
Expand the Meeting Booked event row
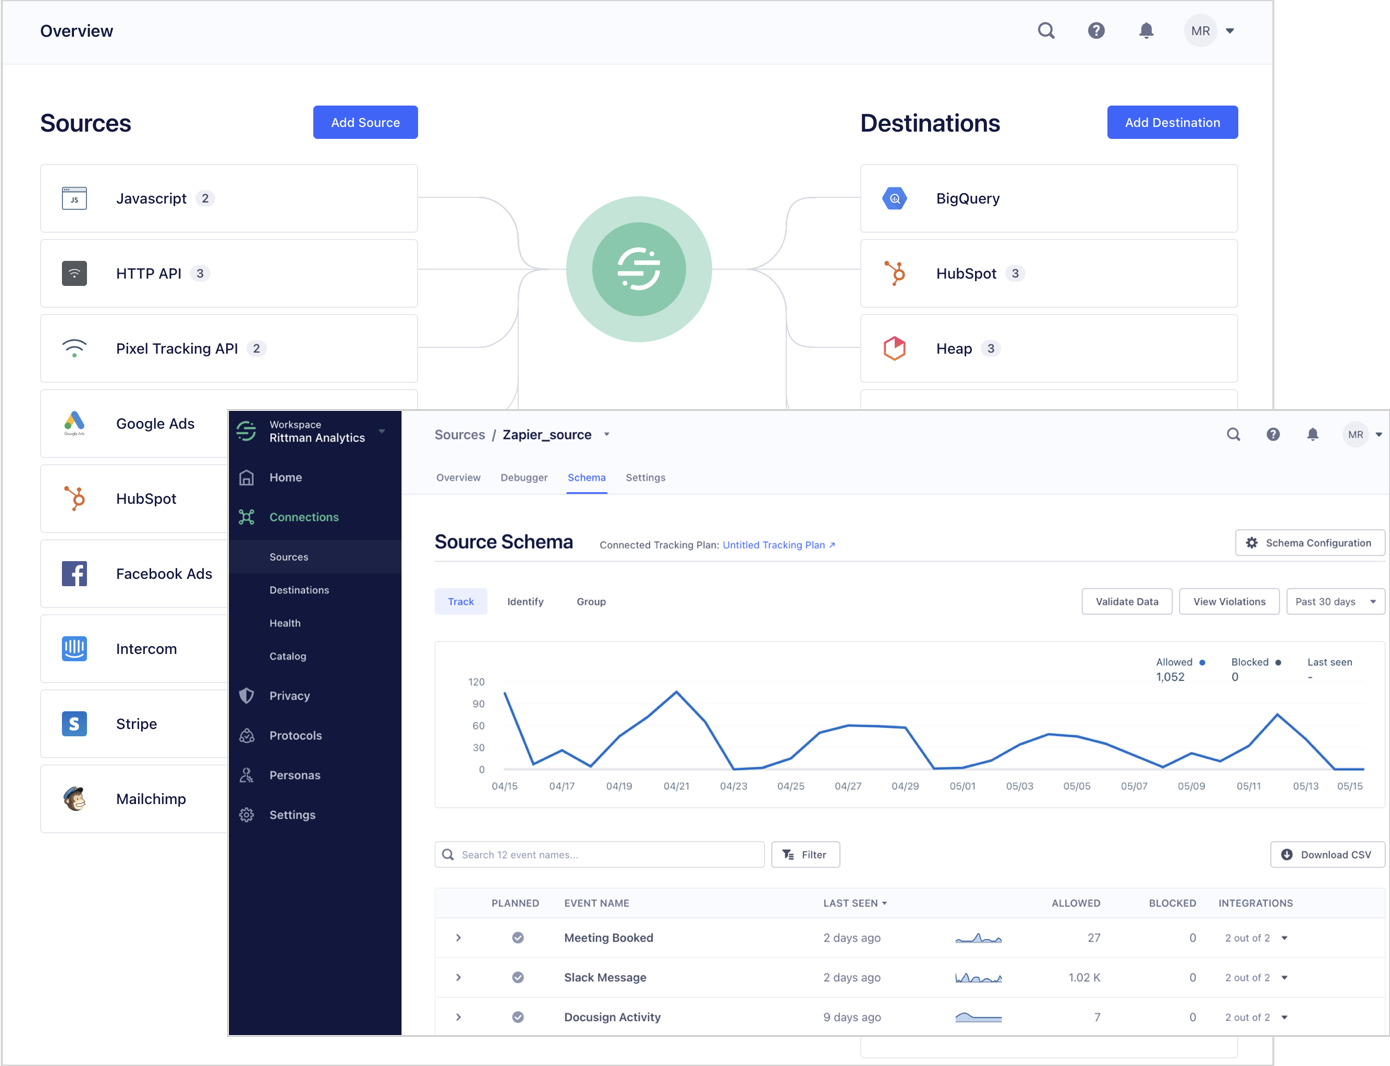point(459,938)
